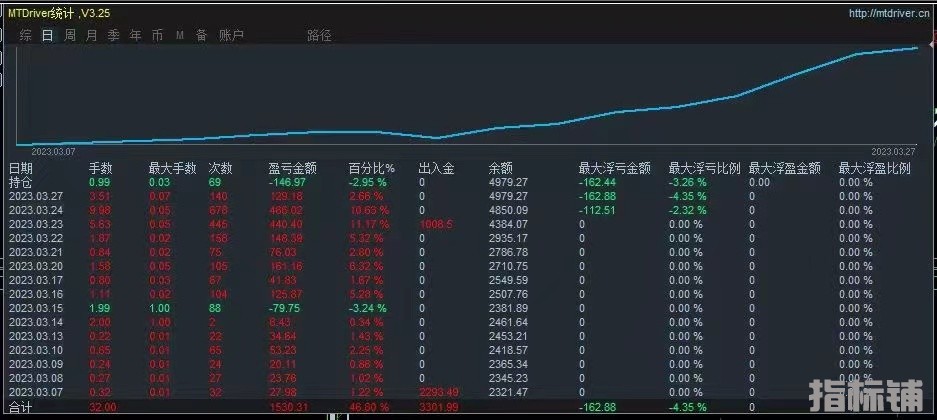Screen dimensions: 937x420
Task: Click the -162.44 floating loss value
Action: pos(598,182)
